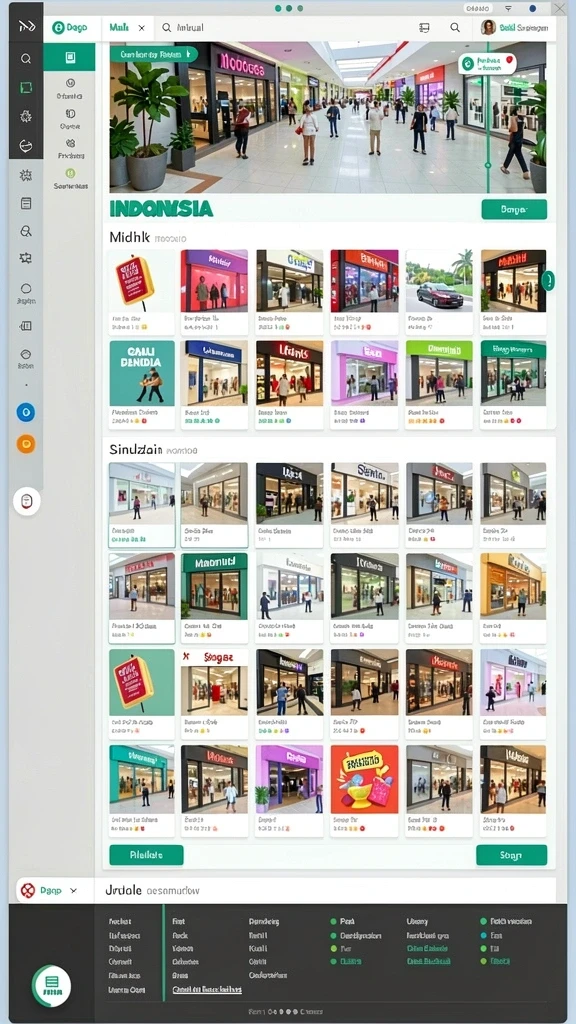
Task: Click the first circle icon below the green panel tab
Action: pyautogui.click(x=71, y=83)
